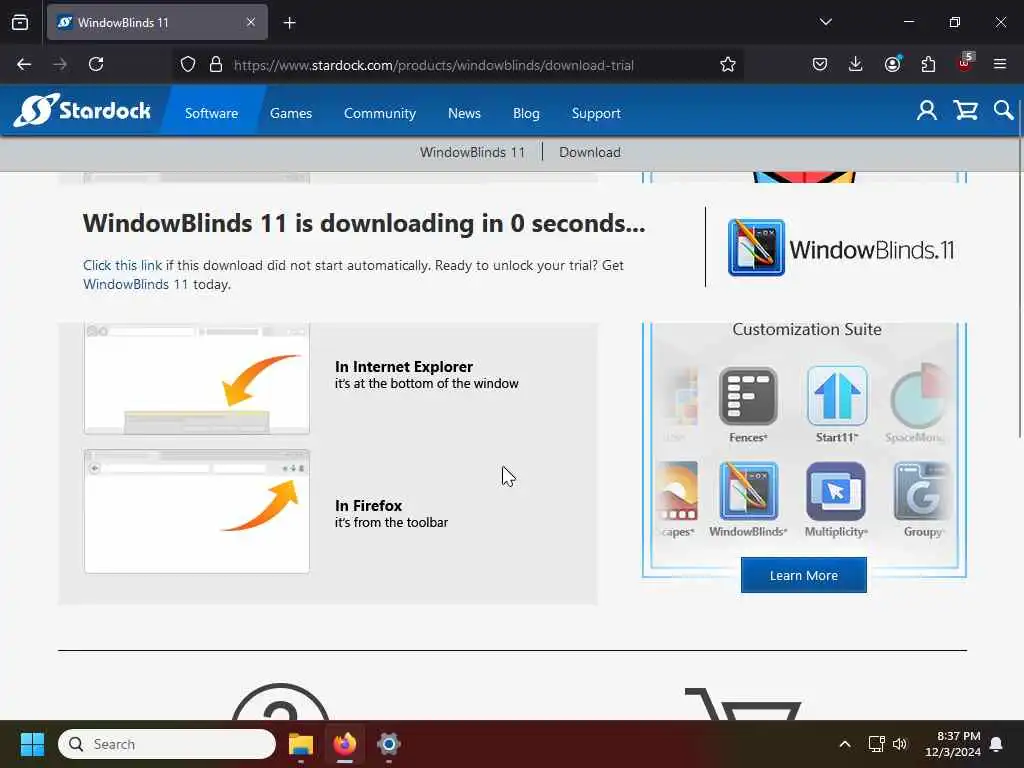Click the WindowBlinds.11 product logo
Image resolution: width=1024 pixels, height=768 pixels.
[x=841, y=248]
